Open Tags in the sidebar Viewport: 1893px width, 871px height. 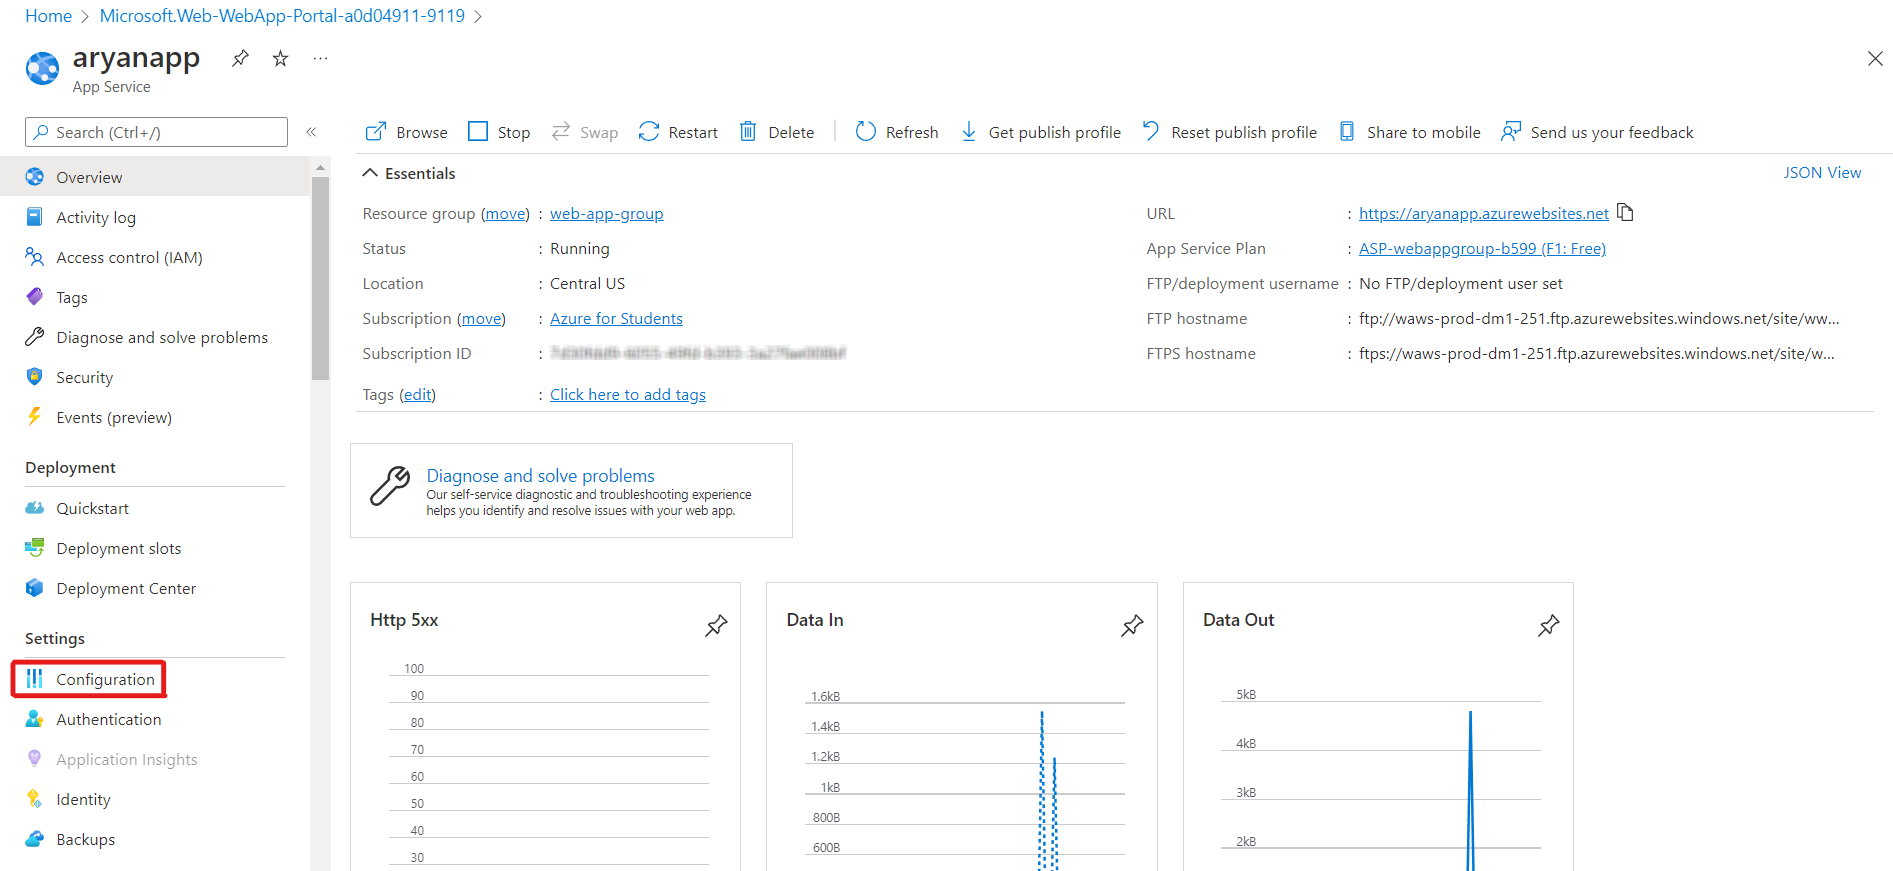pos(155,297)
